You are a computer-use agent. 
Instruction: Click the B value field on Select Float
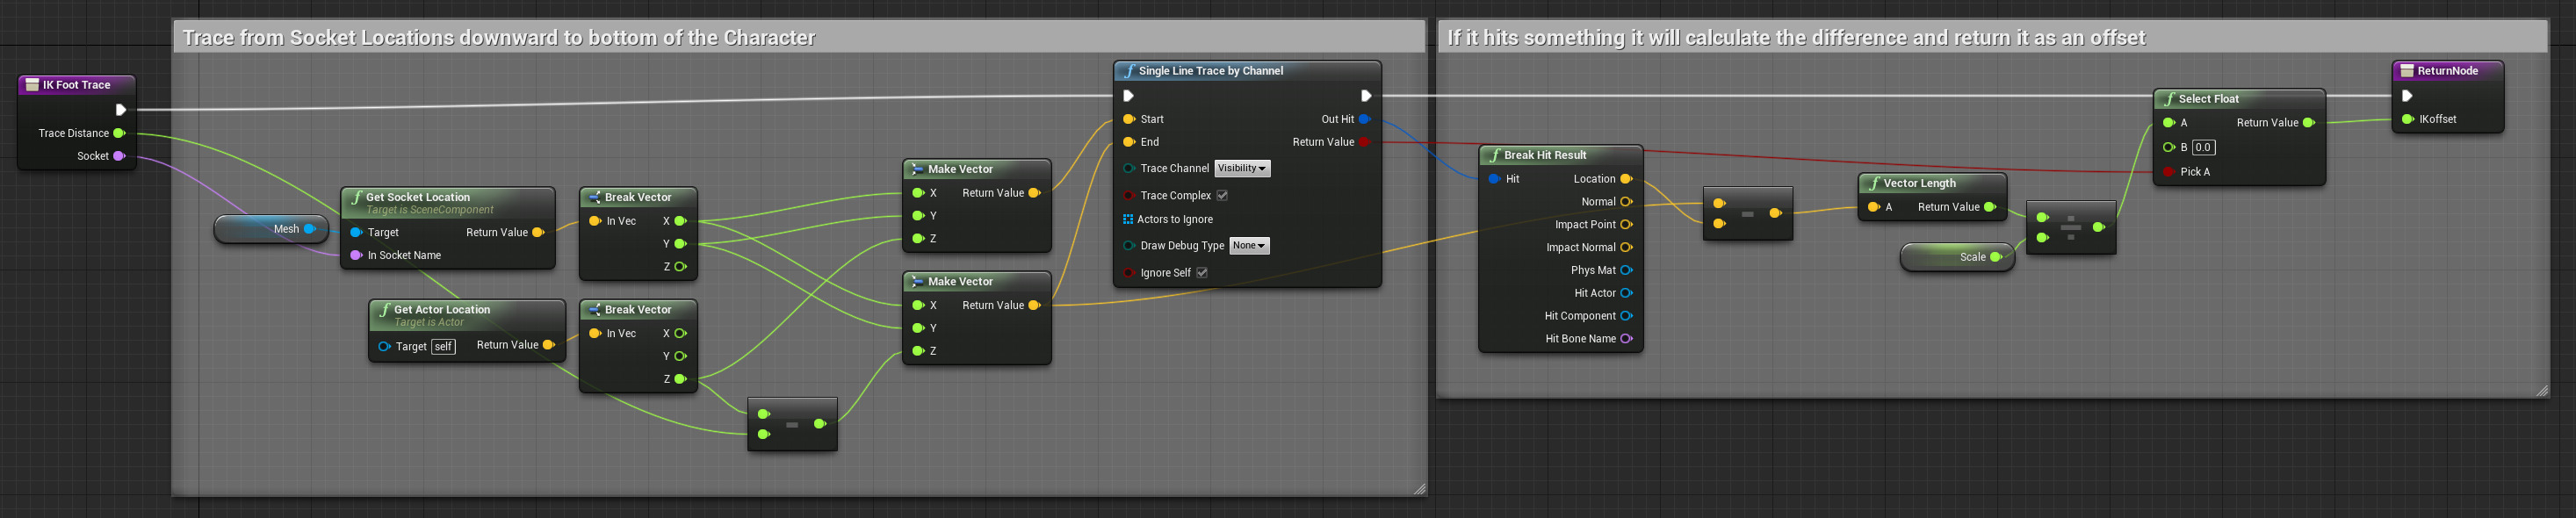pyautogui.click(x=2203, y=147)
